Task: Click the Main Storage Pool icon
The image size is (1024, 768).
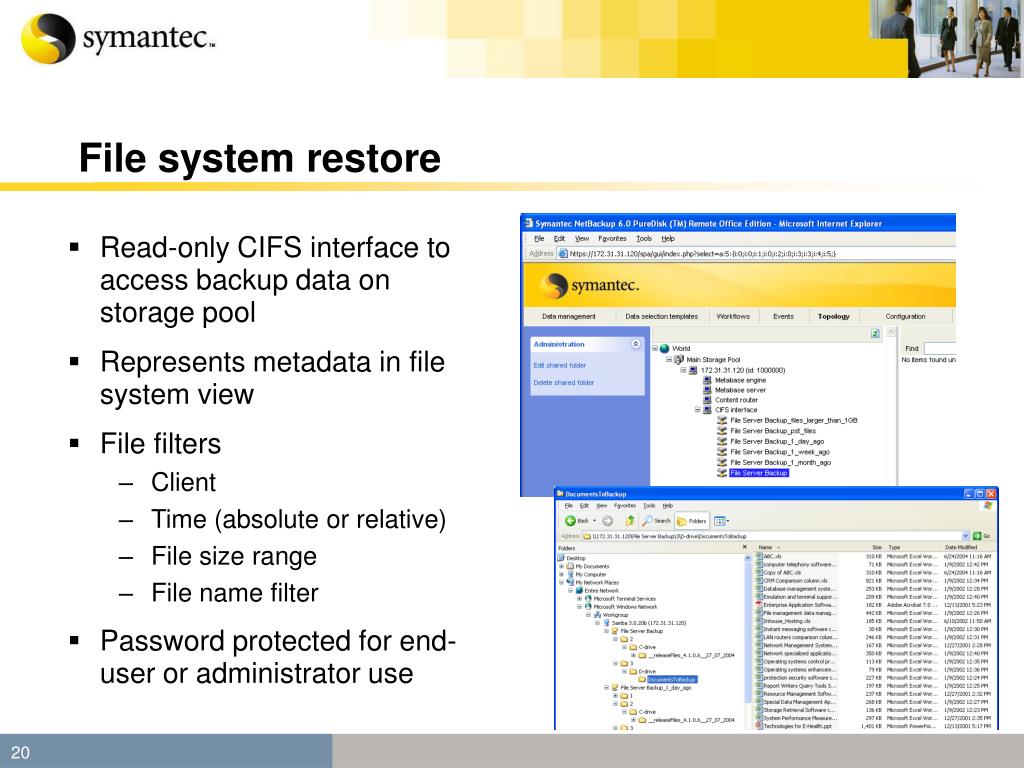Action: click(679, 359)
